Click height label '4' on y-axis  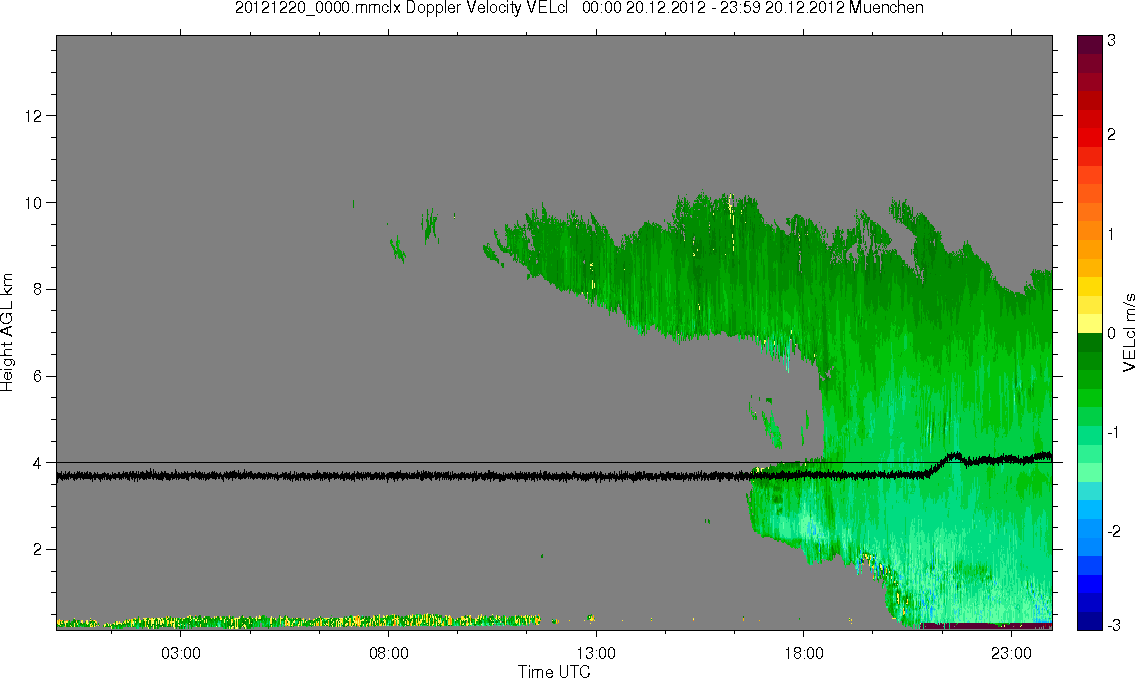38,462
